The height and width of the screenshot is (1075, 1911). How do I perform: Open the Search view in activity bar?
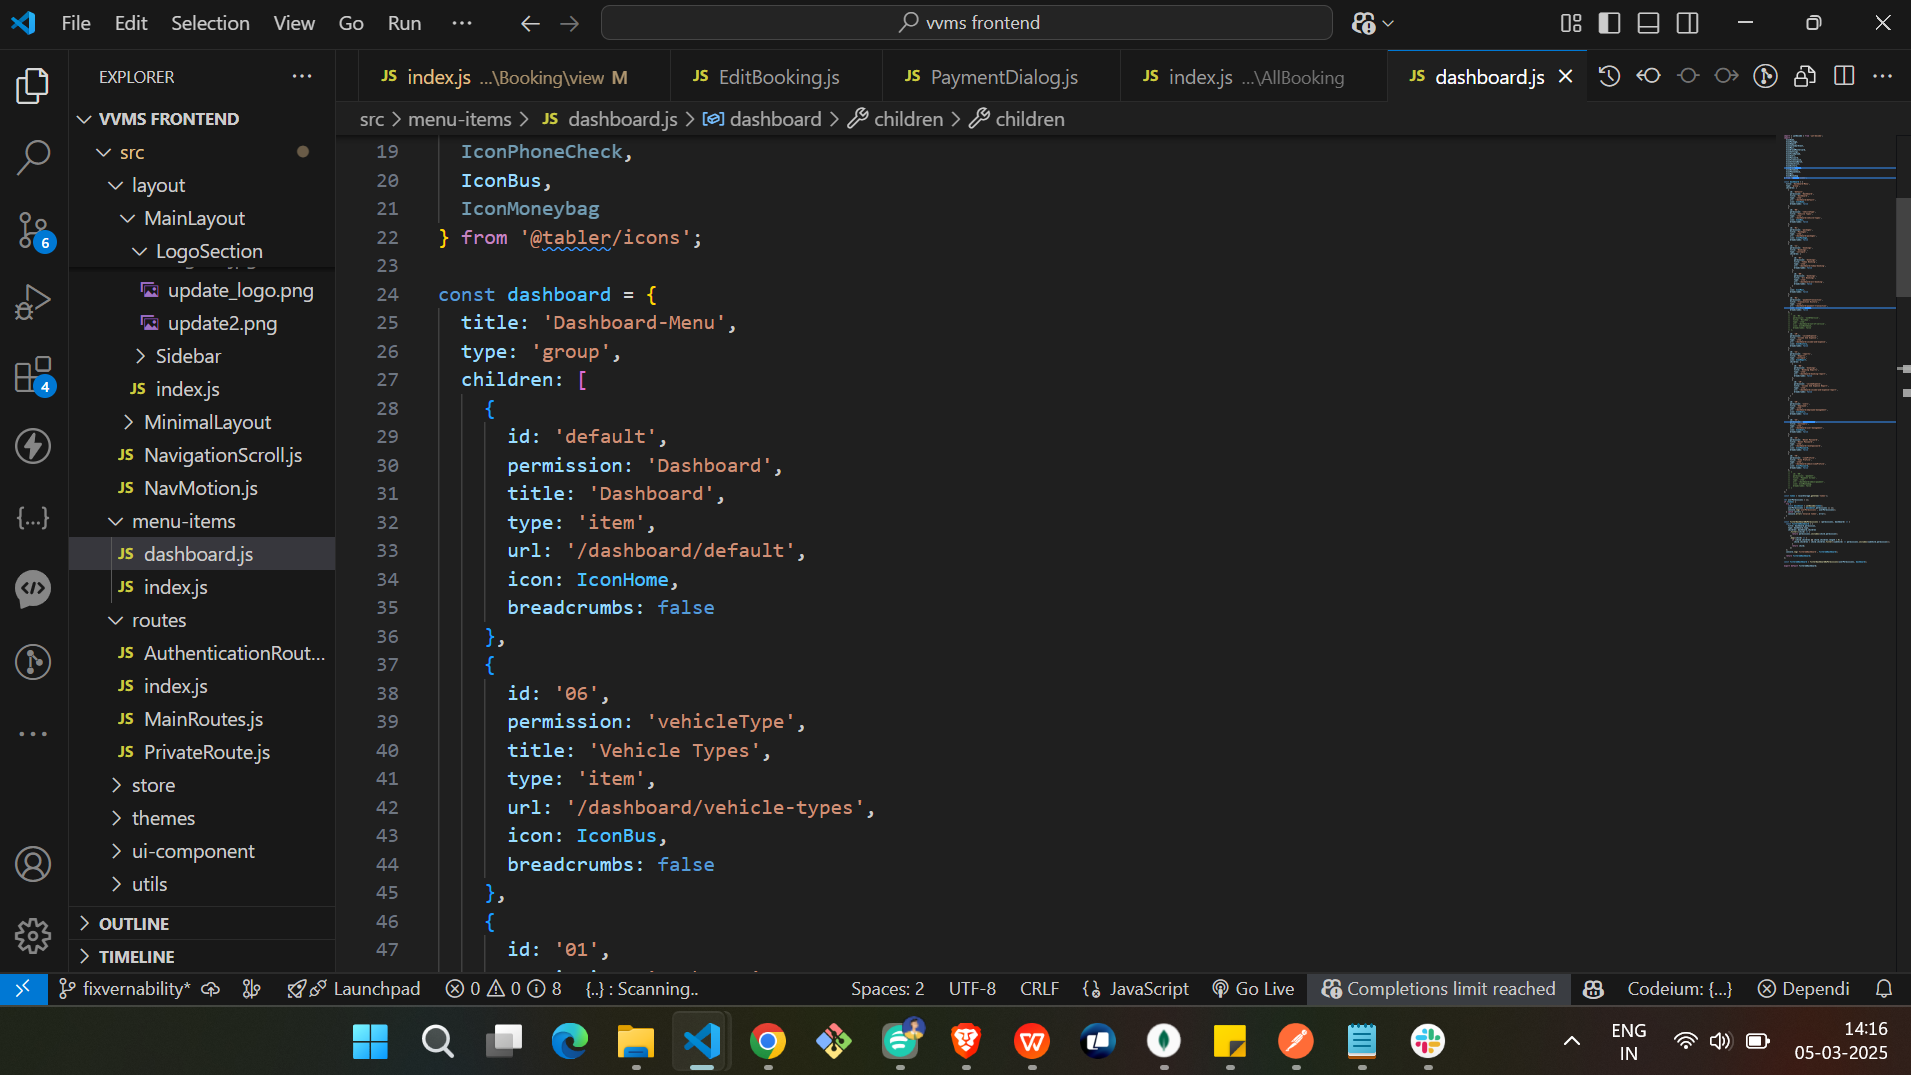pyautogui.click(x=33, y=157)
